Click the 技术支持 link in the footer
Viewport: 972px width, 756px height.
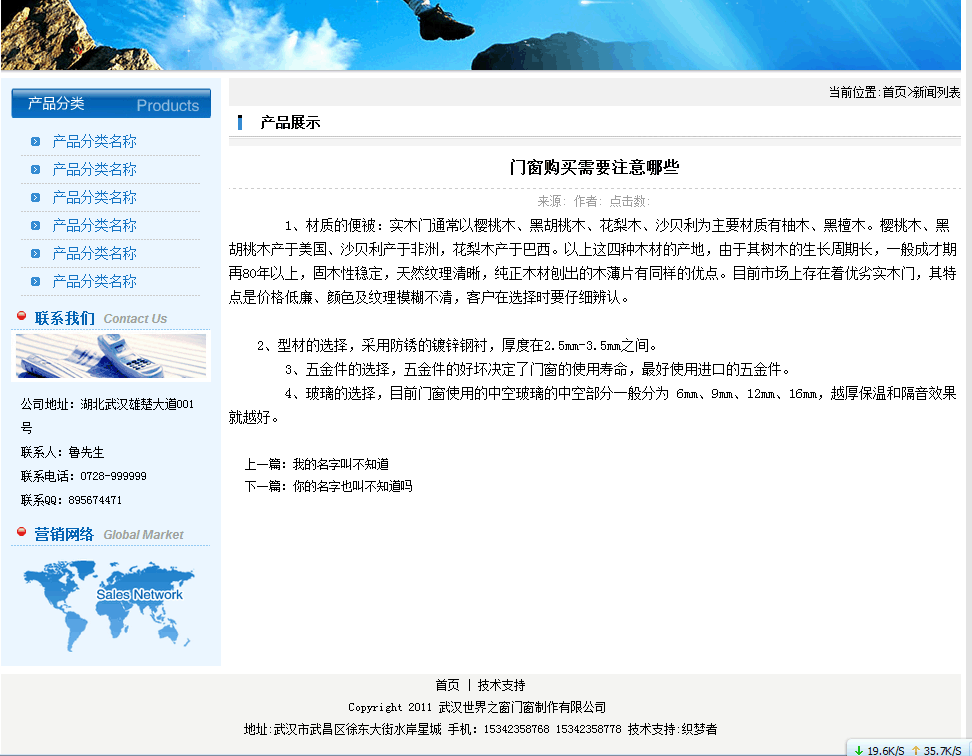tap(501, 685)
